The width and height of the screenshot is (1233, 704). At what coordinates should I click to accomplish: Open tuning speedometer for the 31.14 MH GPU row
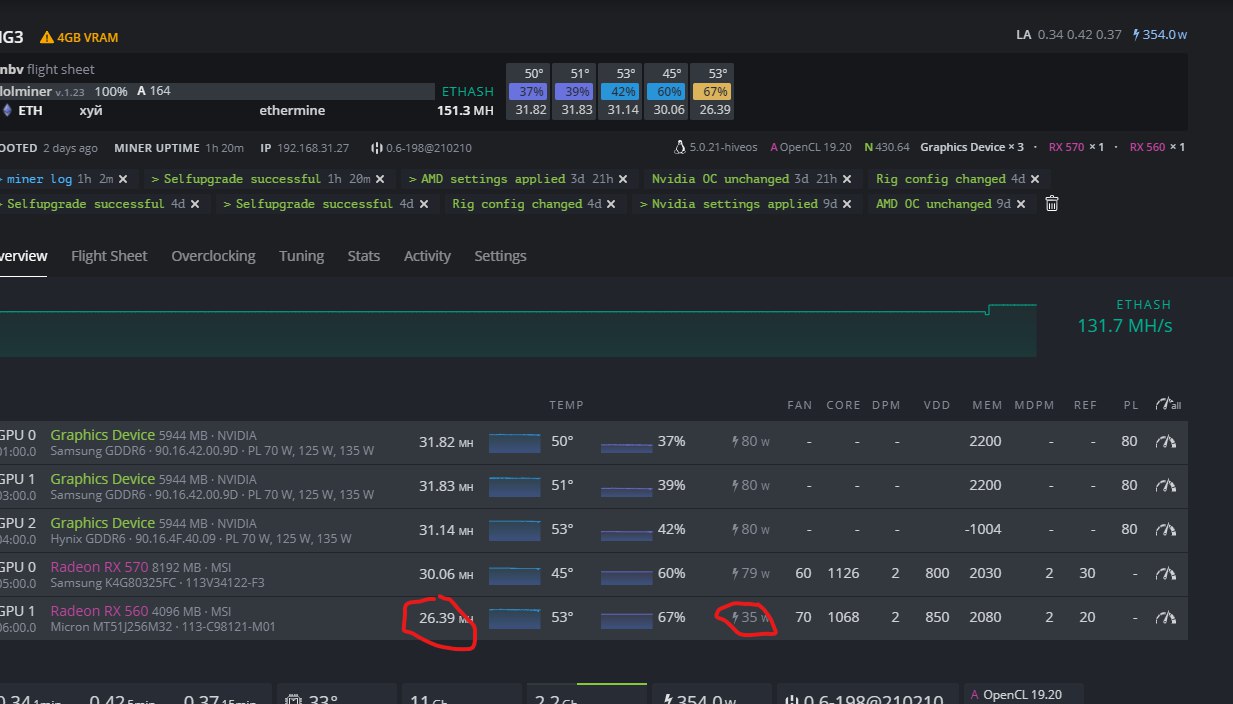click(x=1166, y=529)
